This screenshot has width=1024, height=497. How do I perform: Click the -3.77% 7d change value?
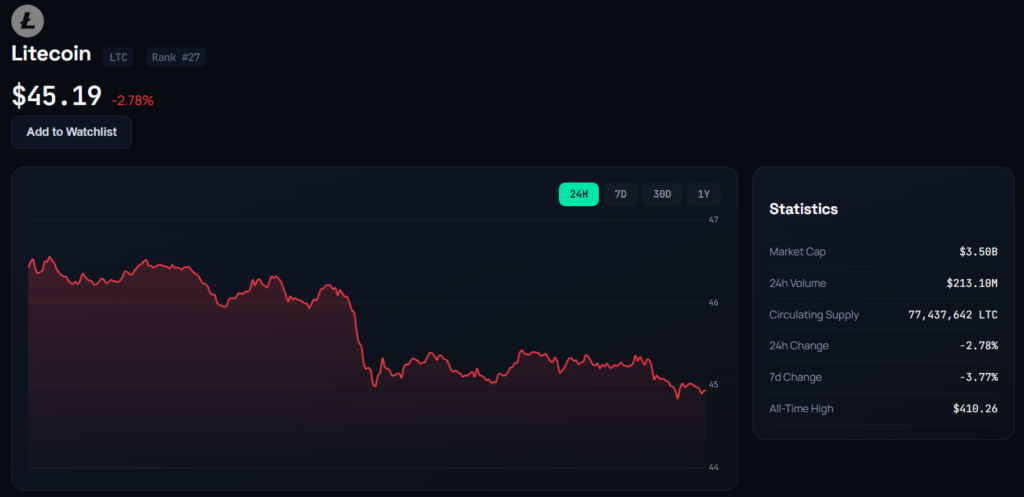pos(978,377)
